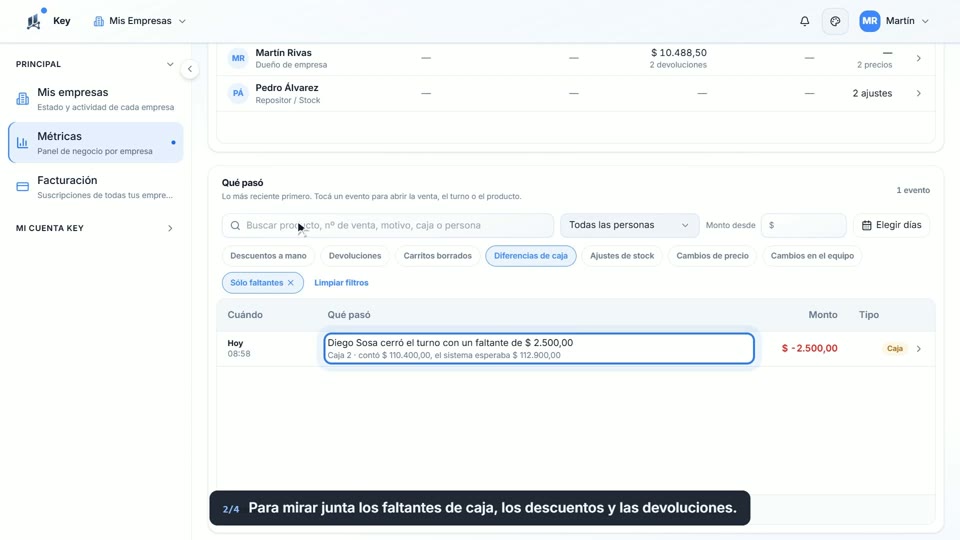Image resolution: width=960 pixels, height=540 pixels.
Task: Click the Hoy 08:58 timestamp
Action: [x=239, y=348]
